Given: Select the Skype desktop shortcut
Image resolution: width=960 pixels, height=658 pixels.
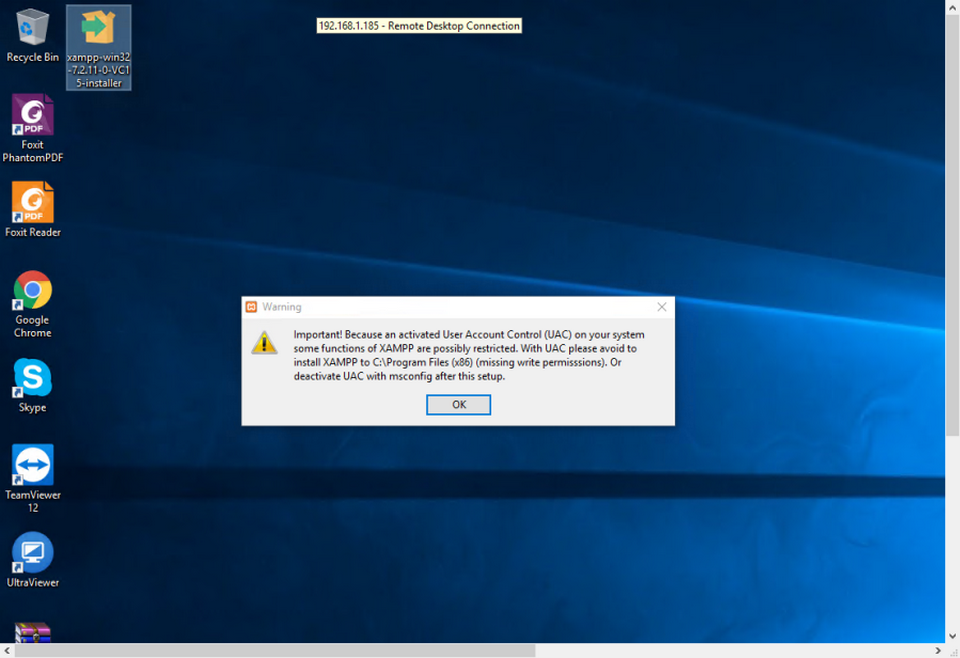Looking at the screenshot, I should [x=32, y=386].
